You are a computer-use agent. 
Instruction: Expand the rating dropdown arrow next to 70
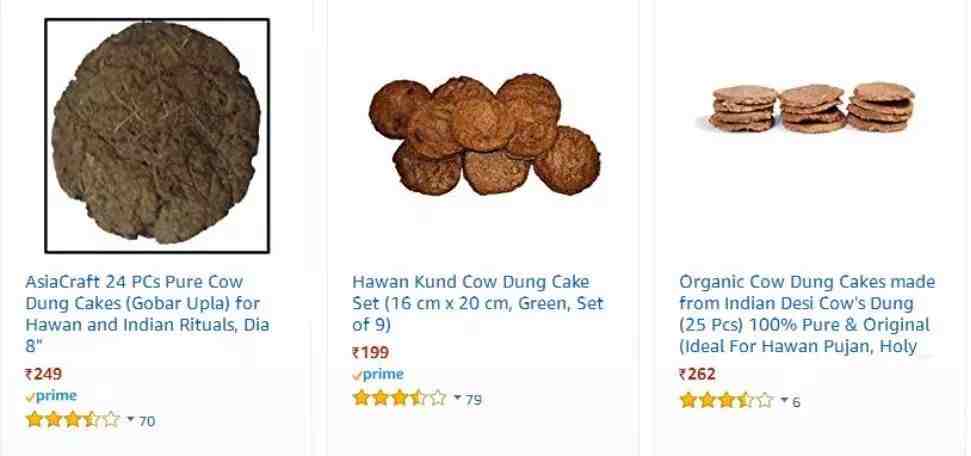[130, 420]
